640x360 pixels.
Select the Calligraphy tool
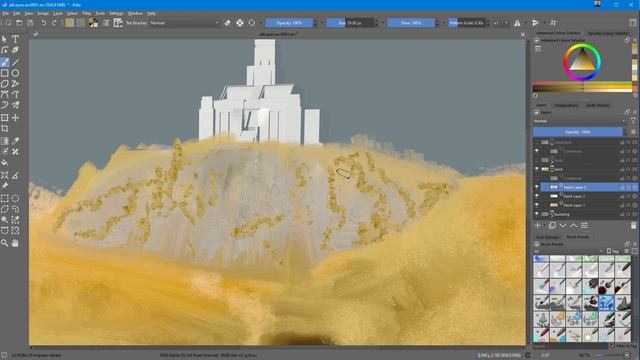(15, 50)
